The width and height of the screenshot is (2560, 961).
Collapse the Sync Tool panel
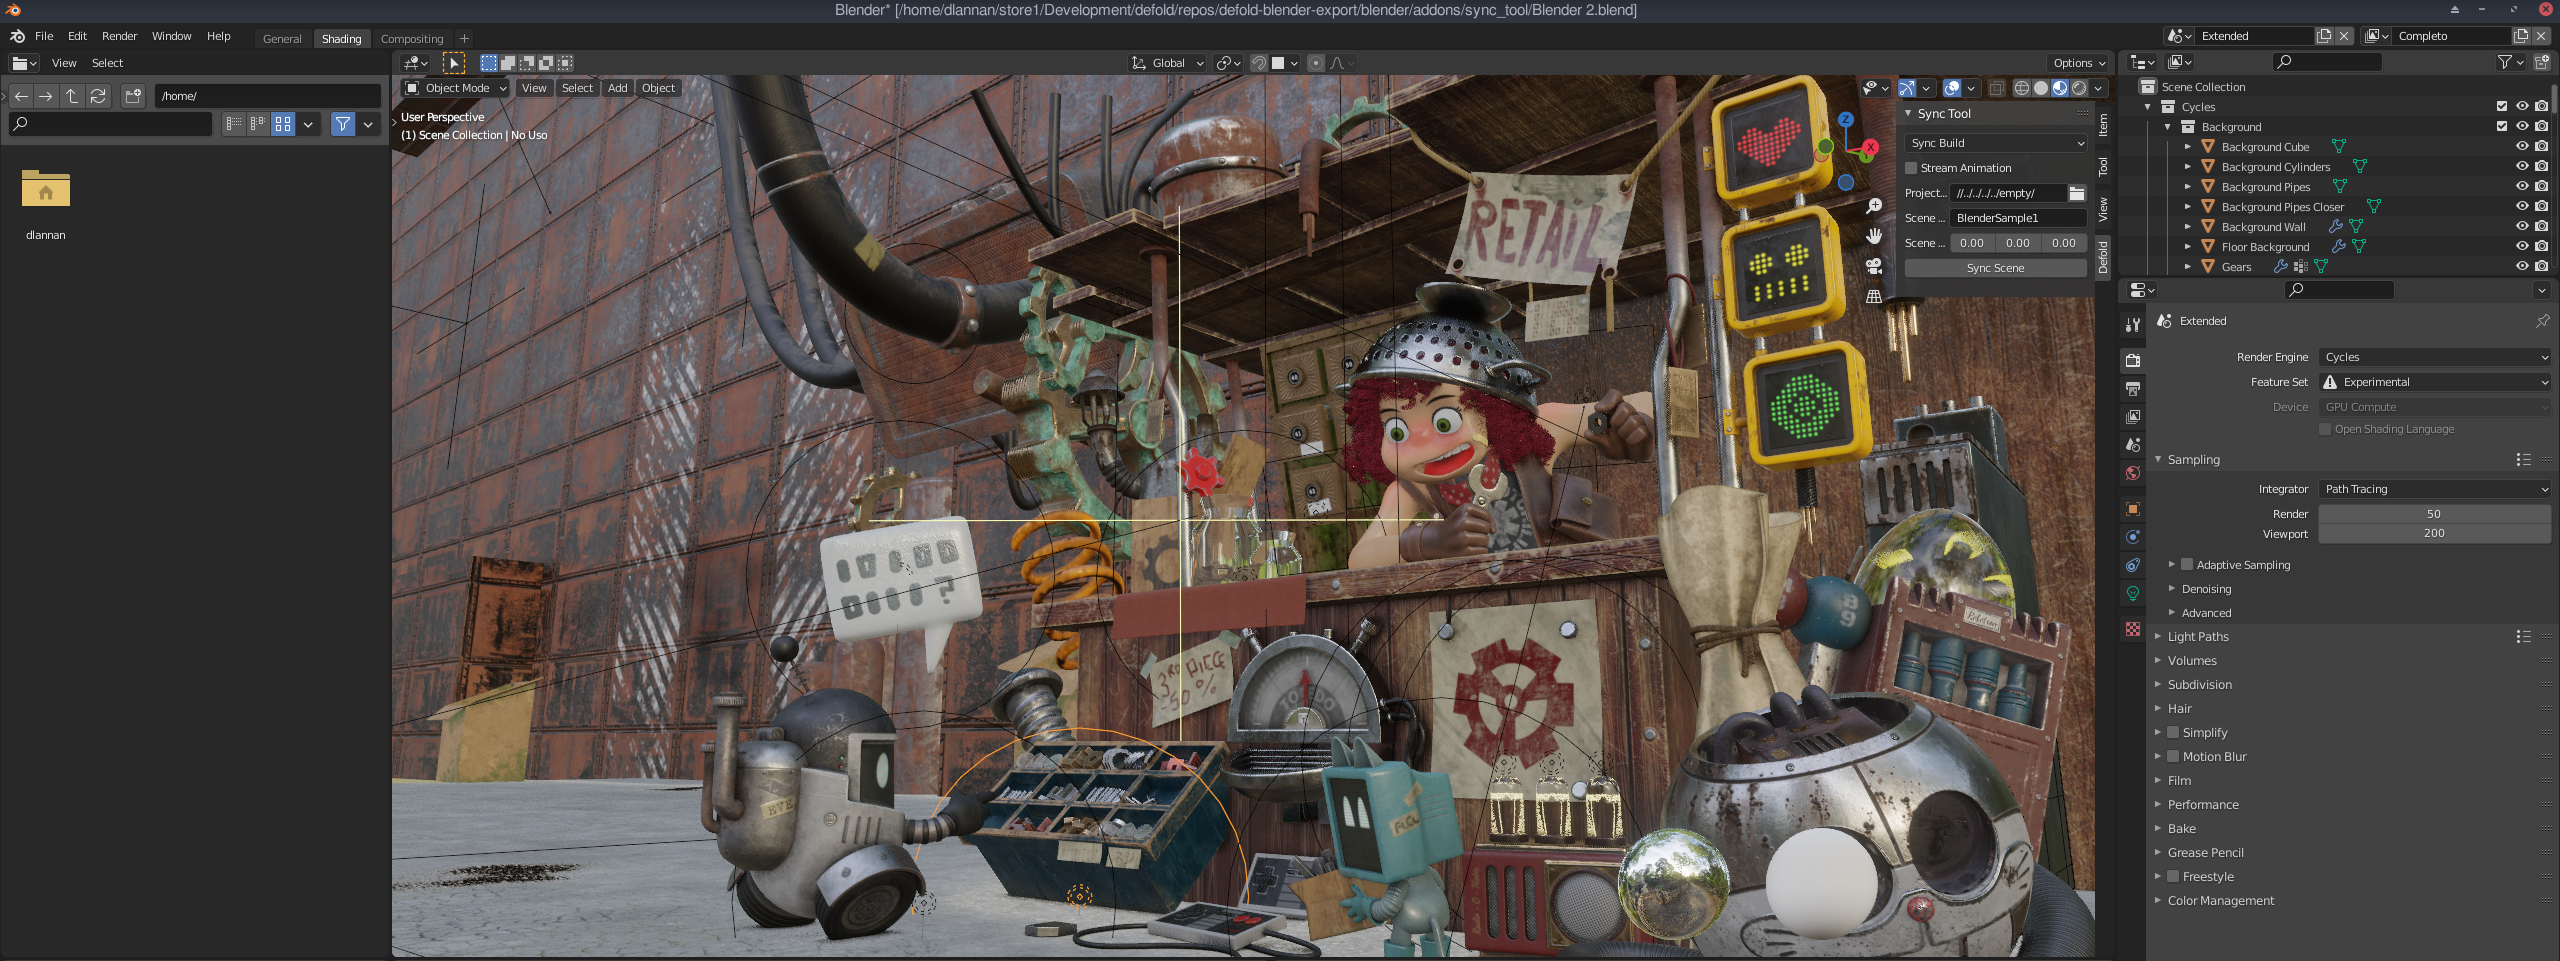pos(1908,114)
